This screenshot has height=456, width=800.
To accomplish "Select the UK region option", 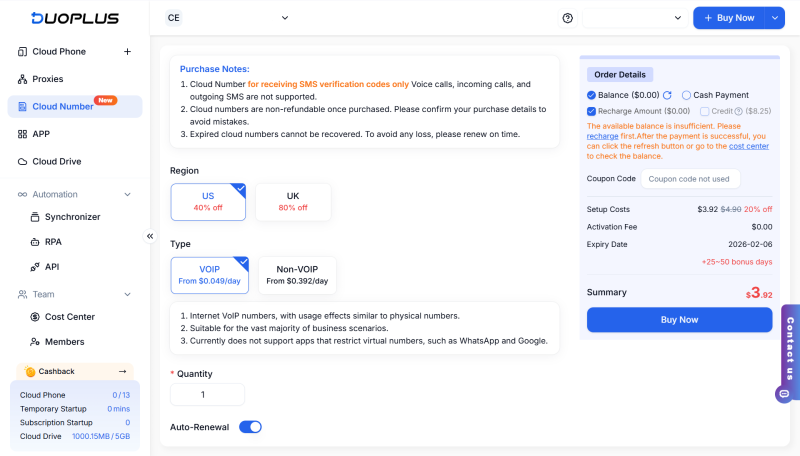I will click(x=293, y=201).
